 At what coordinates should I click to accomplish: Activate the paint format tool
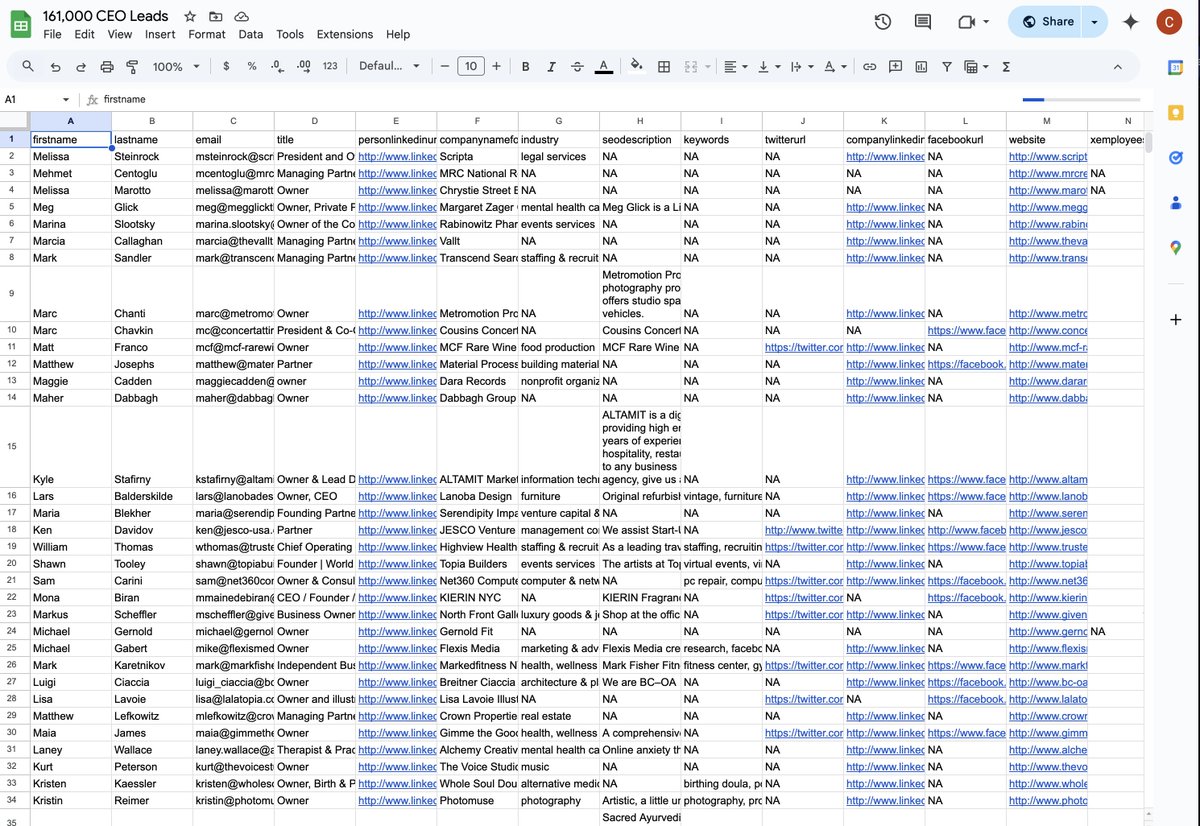coord(133,66)
